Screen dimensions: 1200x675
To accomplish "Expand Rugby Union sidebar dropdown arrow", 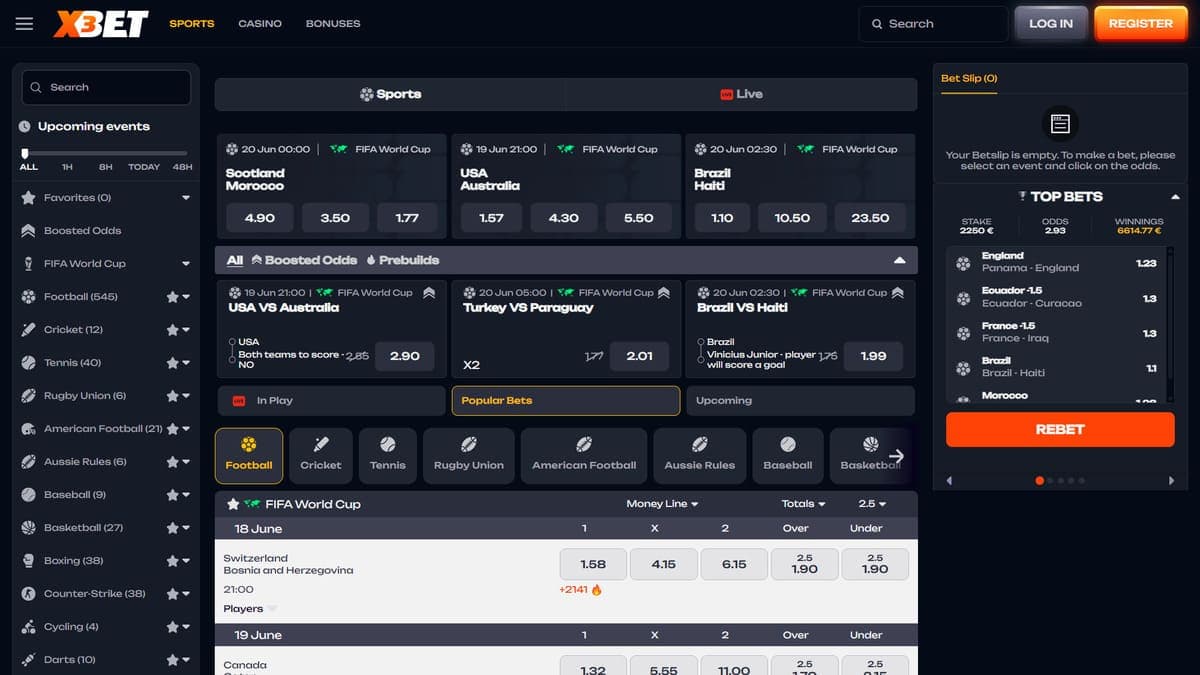I will (186, 396).
